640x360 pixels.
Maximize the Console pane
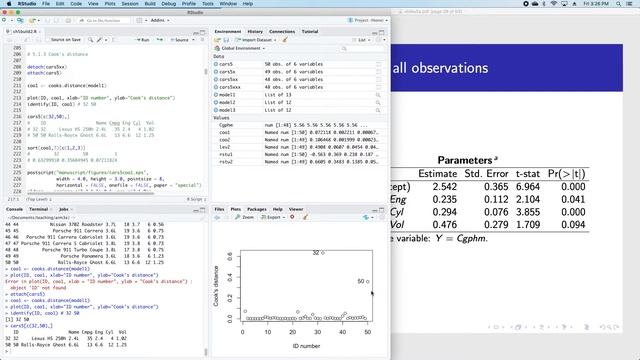202,210
